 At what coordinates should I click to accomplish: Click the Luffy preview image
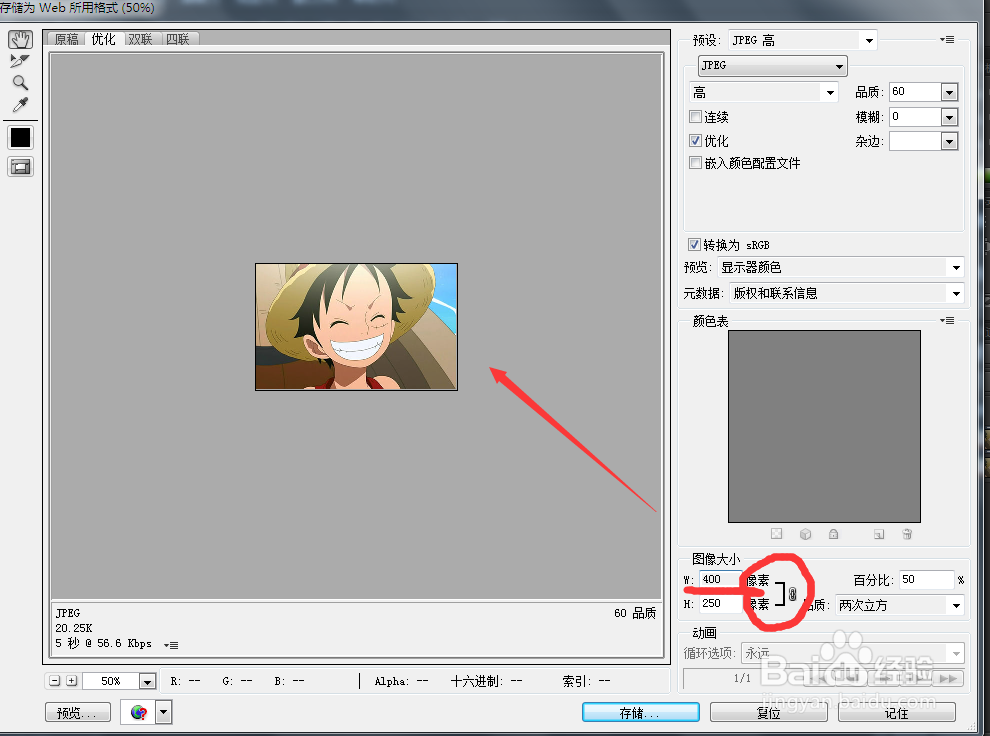coord(356,327)
